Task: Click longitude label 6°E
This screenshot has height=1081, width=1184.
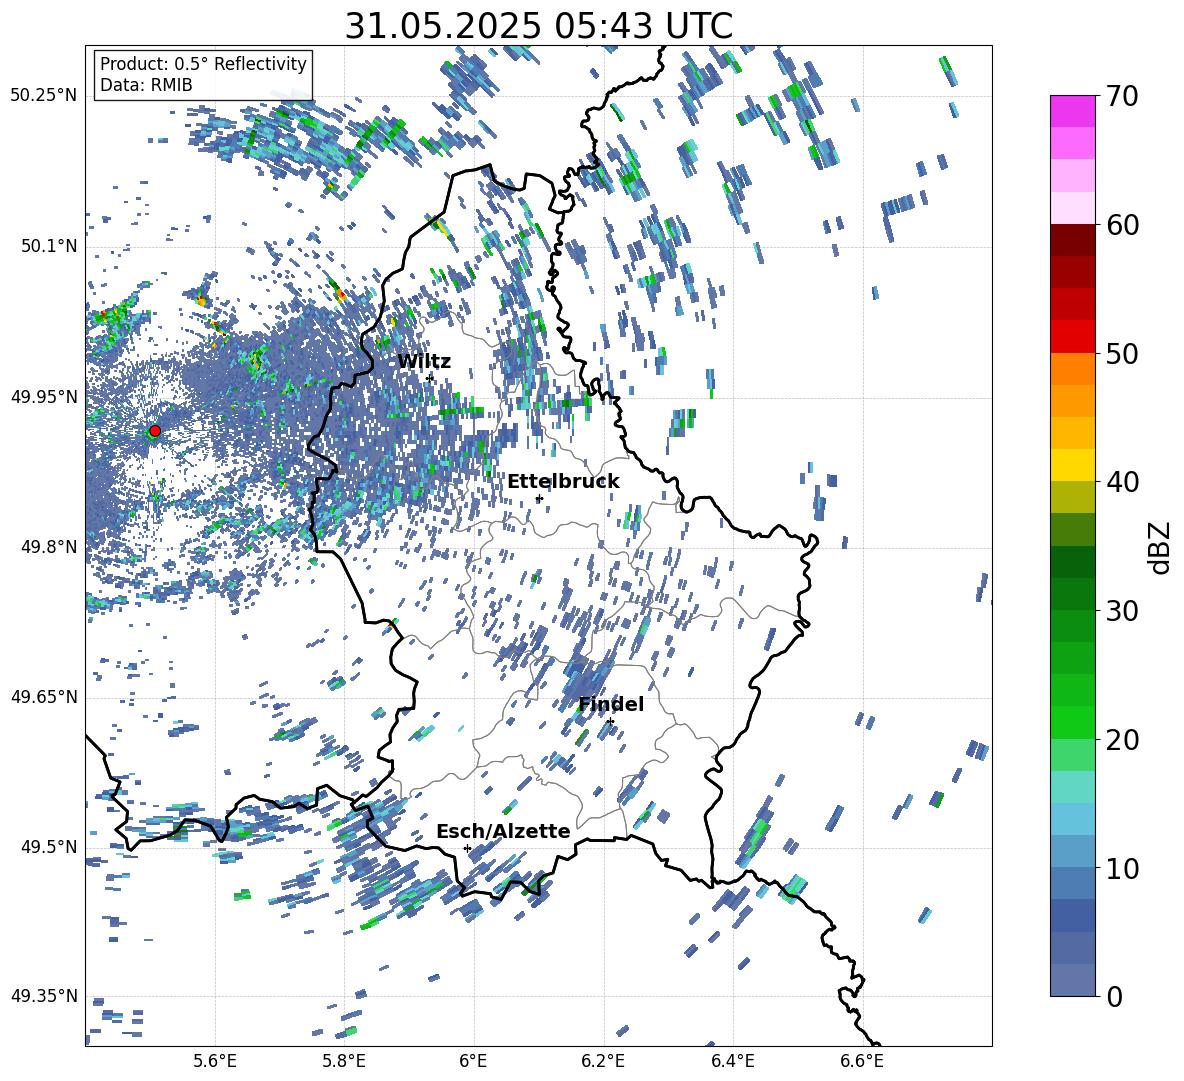Action: point(473,1061)
